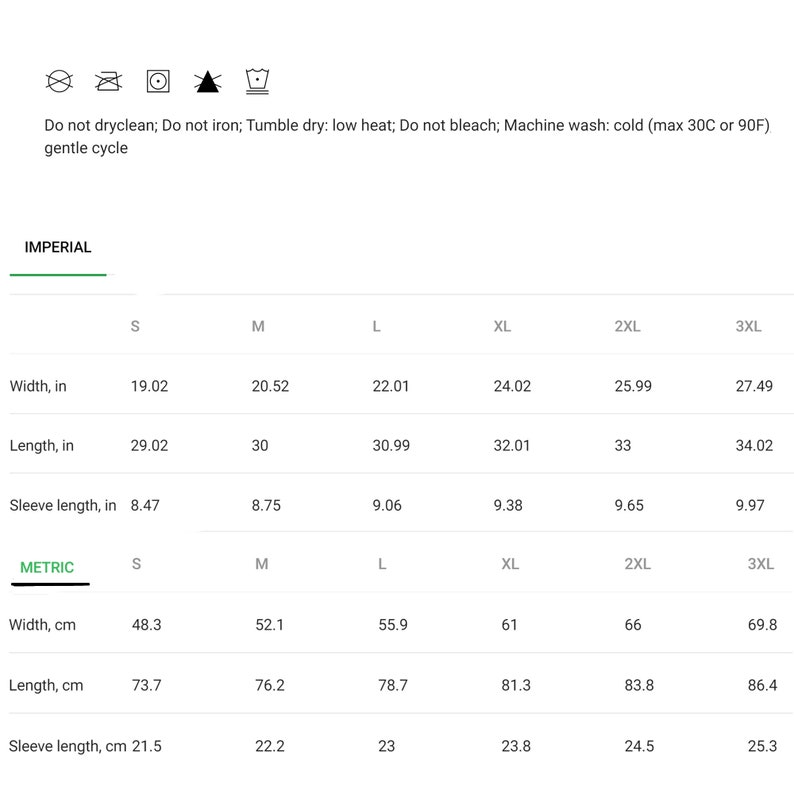Select the 'Length, in' row label
Image resolution: width=794 pixels, height=794 pixels.
(42, 446)
